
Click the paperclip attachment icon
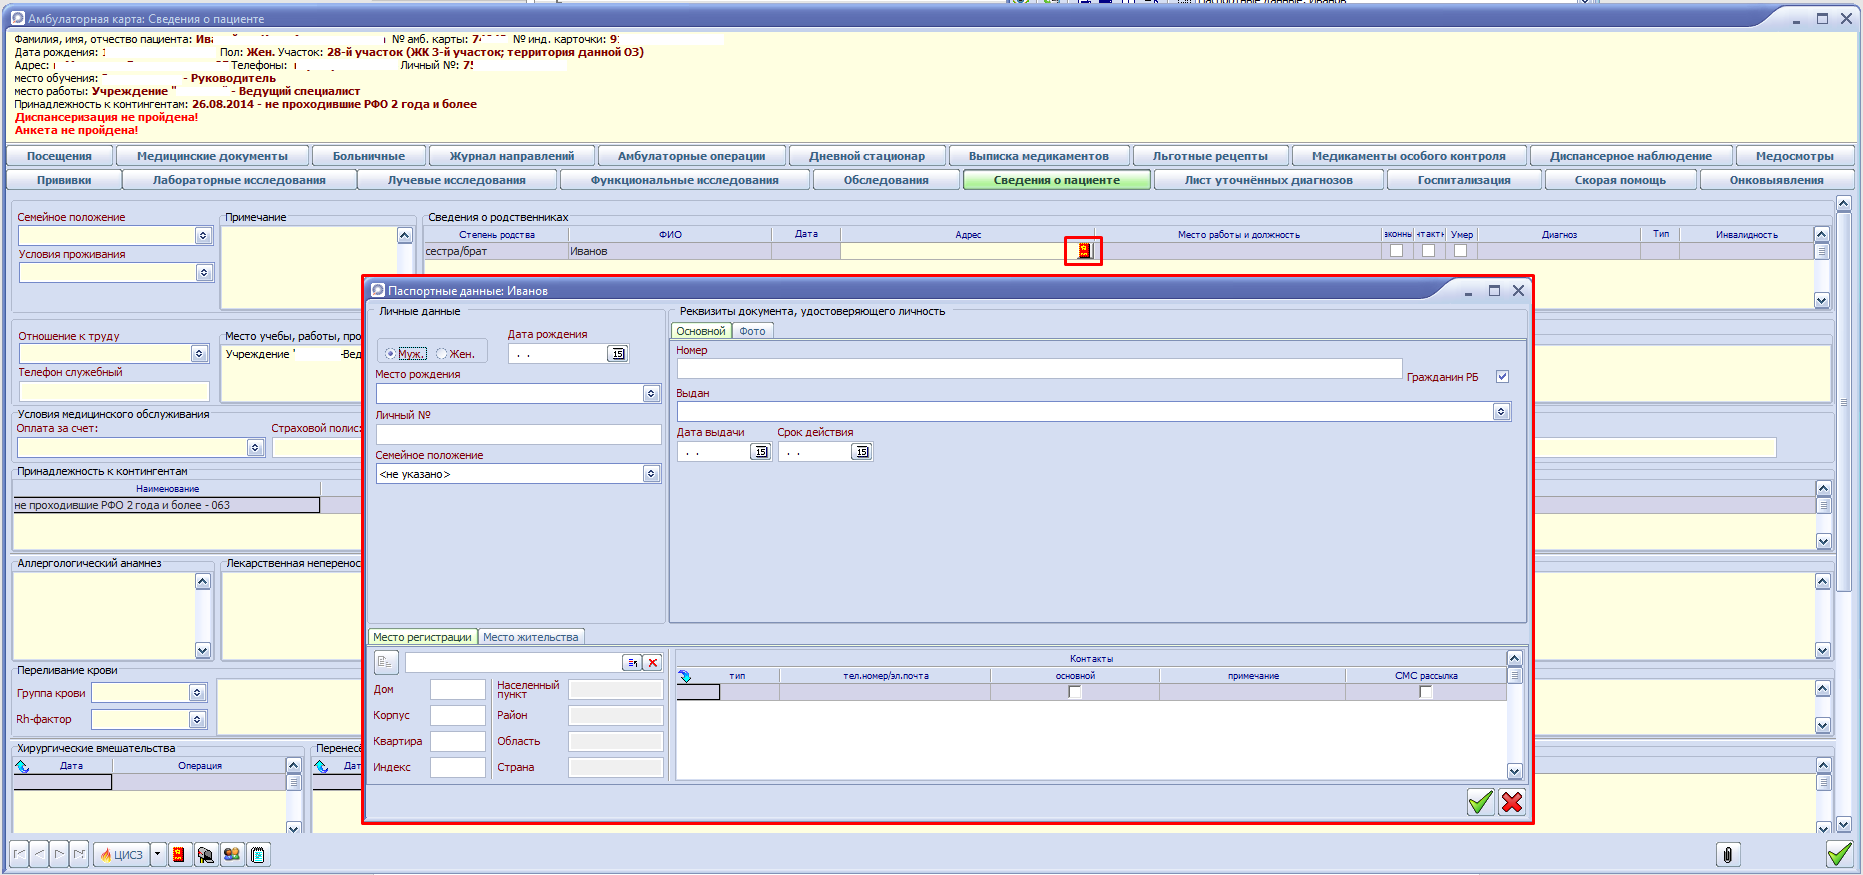coord(1727,854)
